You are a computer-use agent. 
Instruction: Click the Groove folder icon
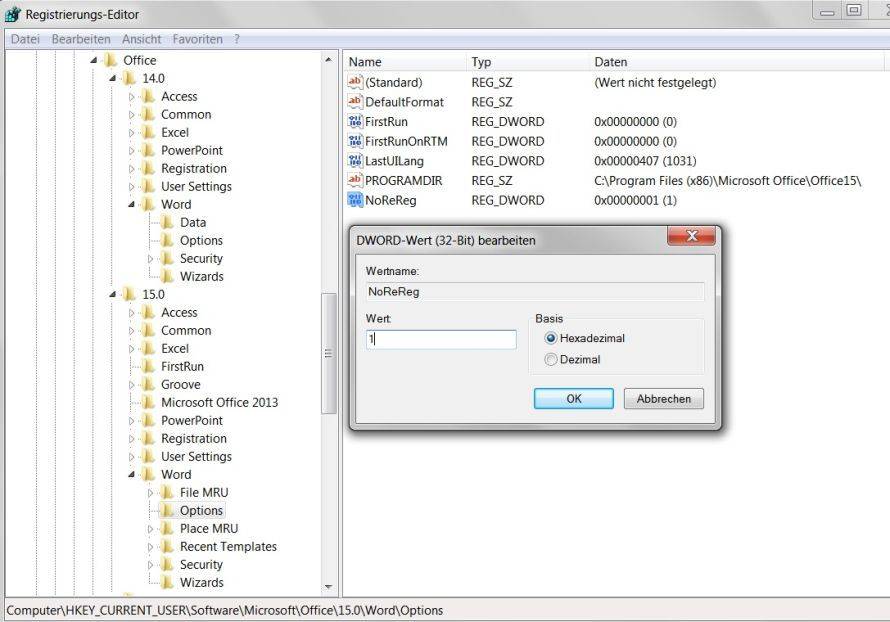click(x=148, y=384)
